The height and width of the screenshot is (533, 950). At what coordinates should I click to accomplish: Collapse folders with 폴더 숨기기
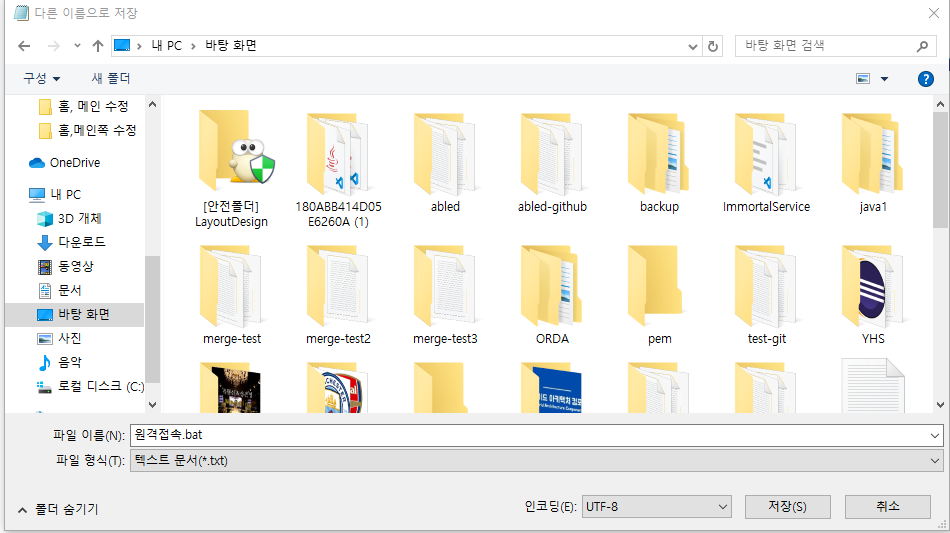(58, 509)
